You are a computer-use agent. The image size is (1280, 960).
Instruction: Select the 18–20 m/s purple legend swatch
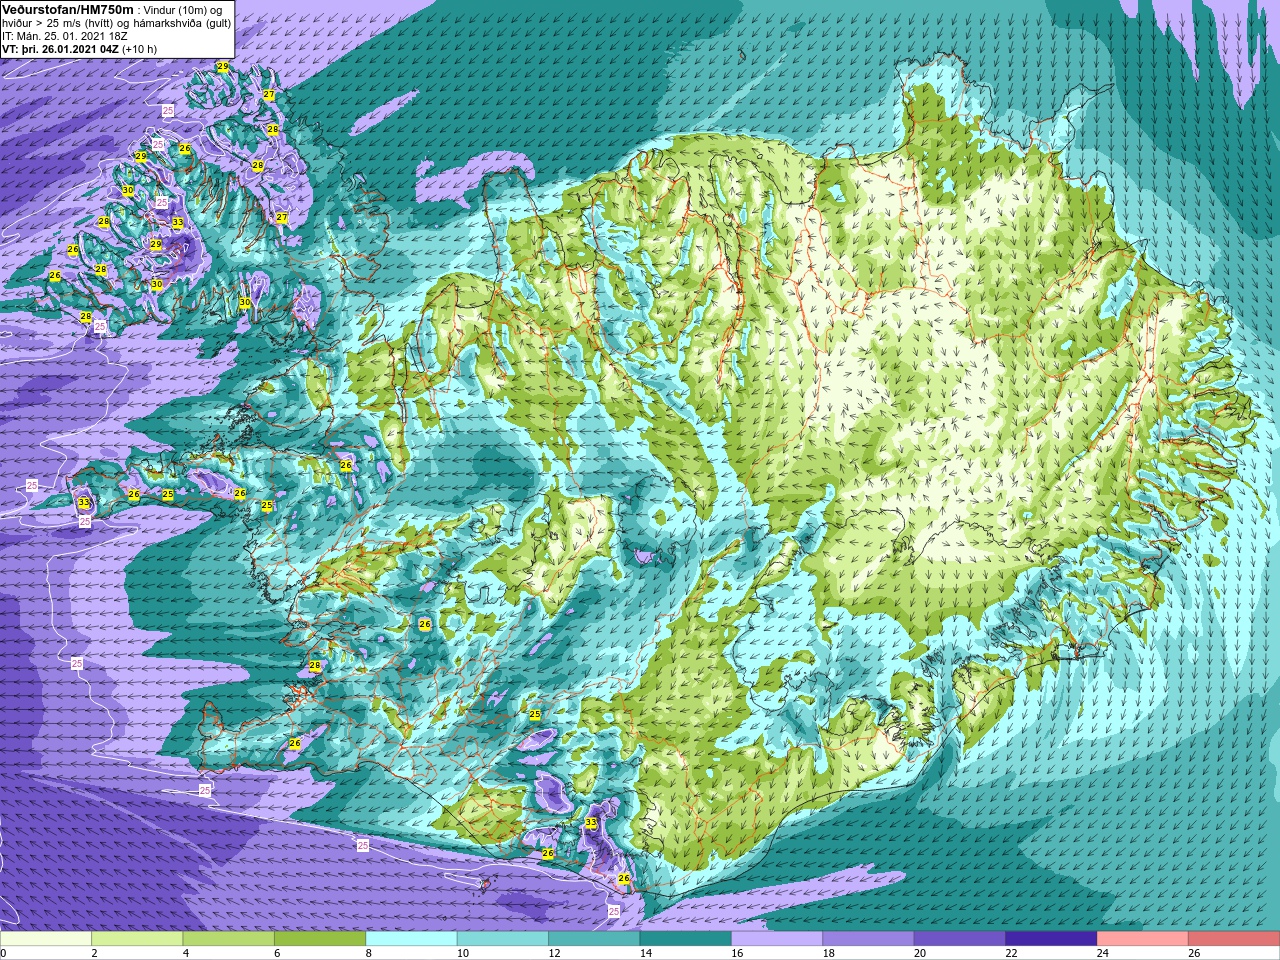[x=868, y=939]
